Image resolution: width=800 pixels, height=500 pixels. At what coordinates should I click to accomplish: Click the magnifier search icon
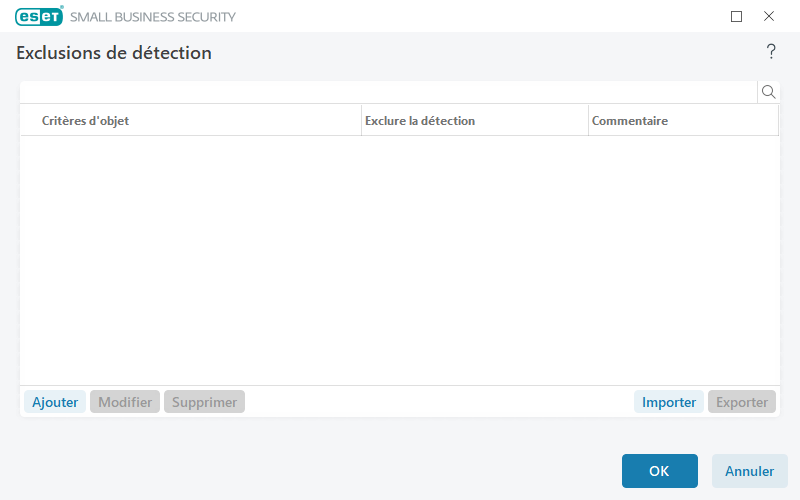point(769,92)
